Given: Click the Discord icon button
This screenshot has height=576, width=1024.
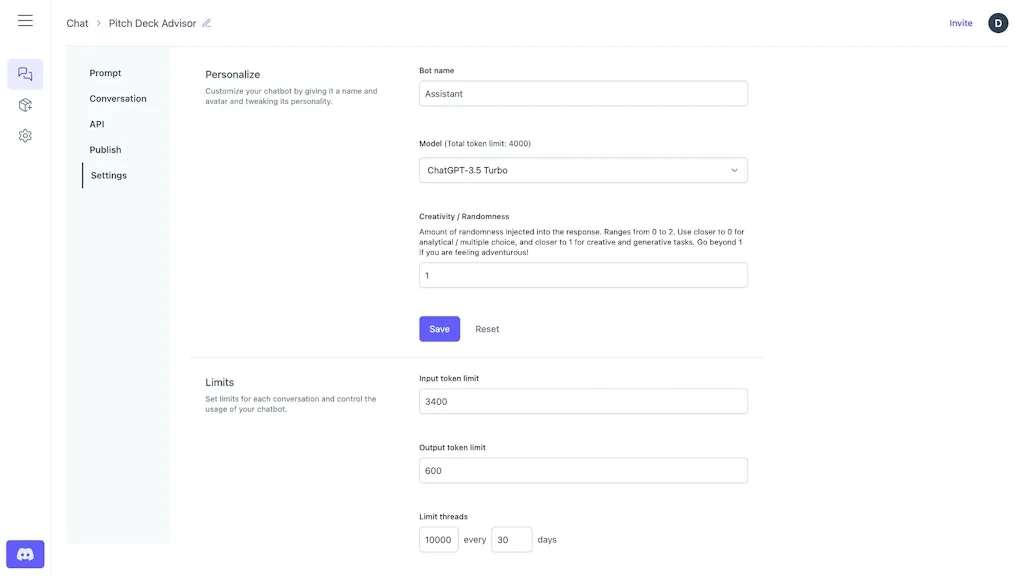Looking at the screenshot, I should 25,554.
